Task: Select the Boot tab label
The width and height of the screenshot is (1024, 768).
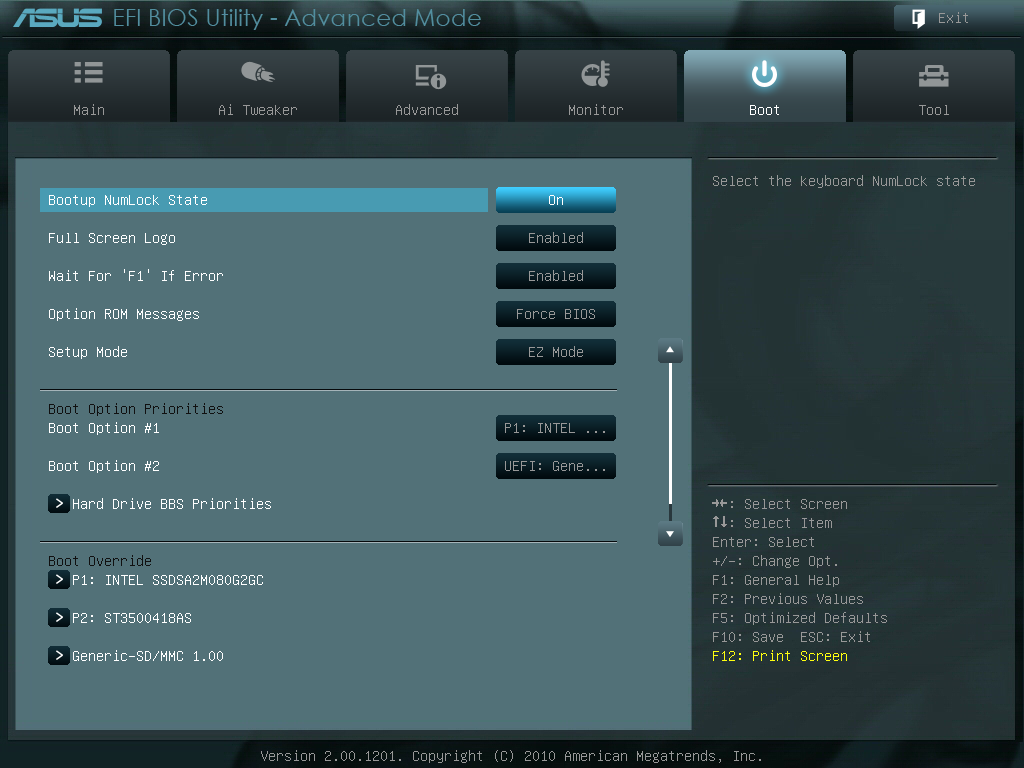Action: click(764, 110)
